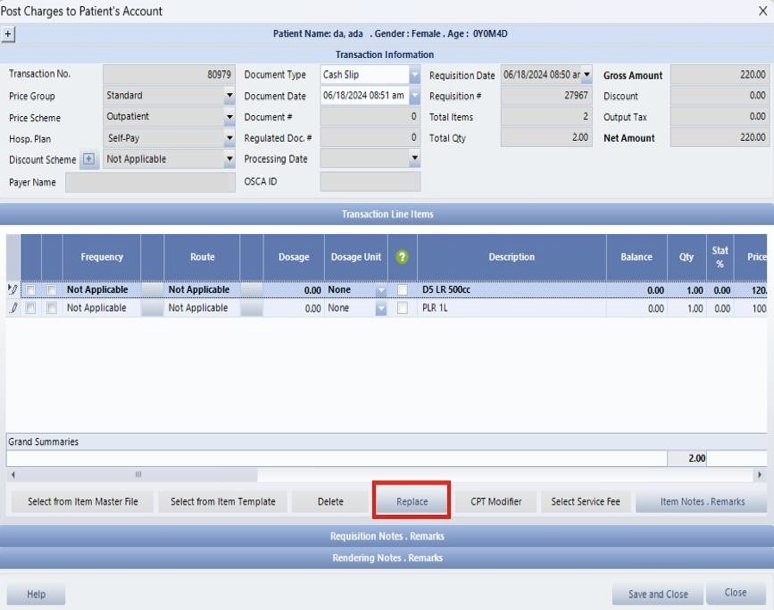774x610 pixels.
Task: Click the Payer Name input field
Action: click(x=150, y=183)
